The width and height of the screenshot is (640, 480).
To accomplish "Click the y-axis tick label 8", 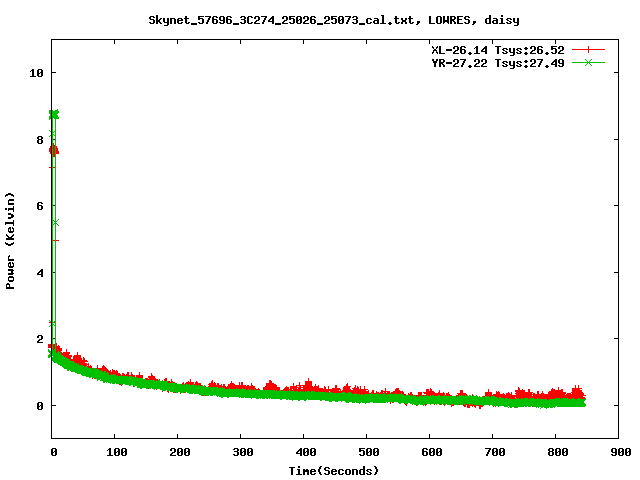I will pos(40,140).
